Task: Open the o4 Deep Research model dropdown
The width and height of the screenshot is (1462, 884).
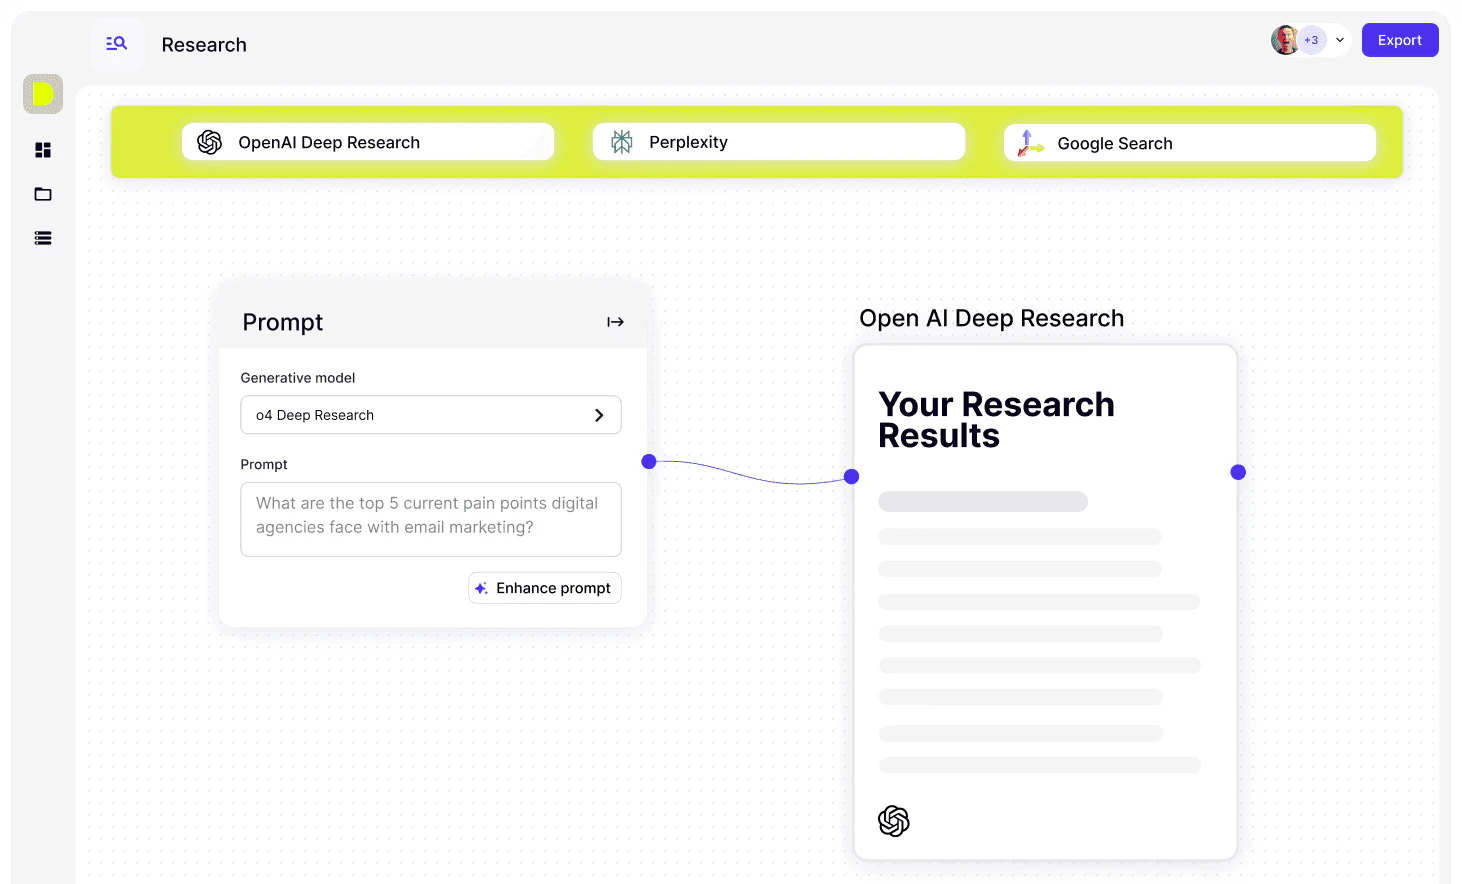Action: pyautogui.click(x=430, y=415)
